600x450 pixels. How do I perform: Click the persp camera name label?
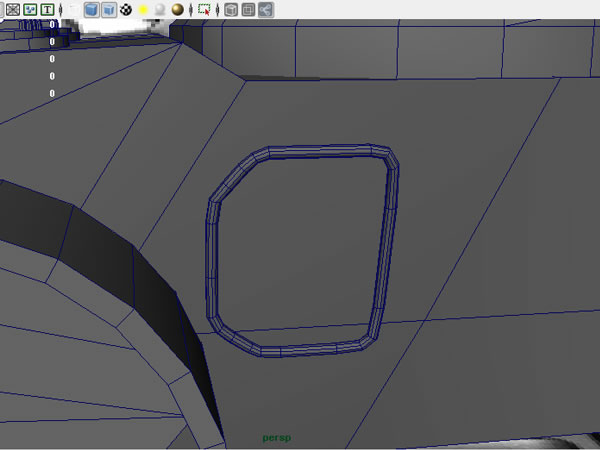(277, 438)
